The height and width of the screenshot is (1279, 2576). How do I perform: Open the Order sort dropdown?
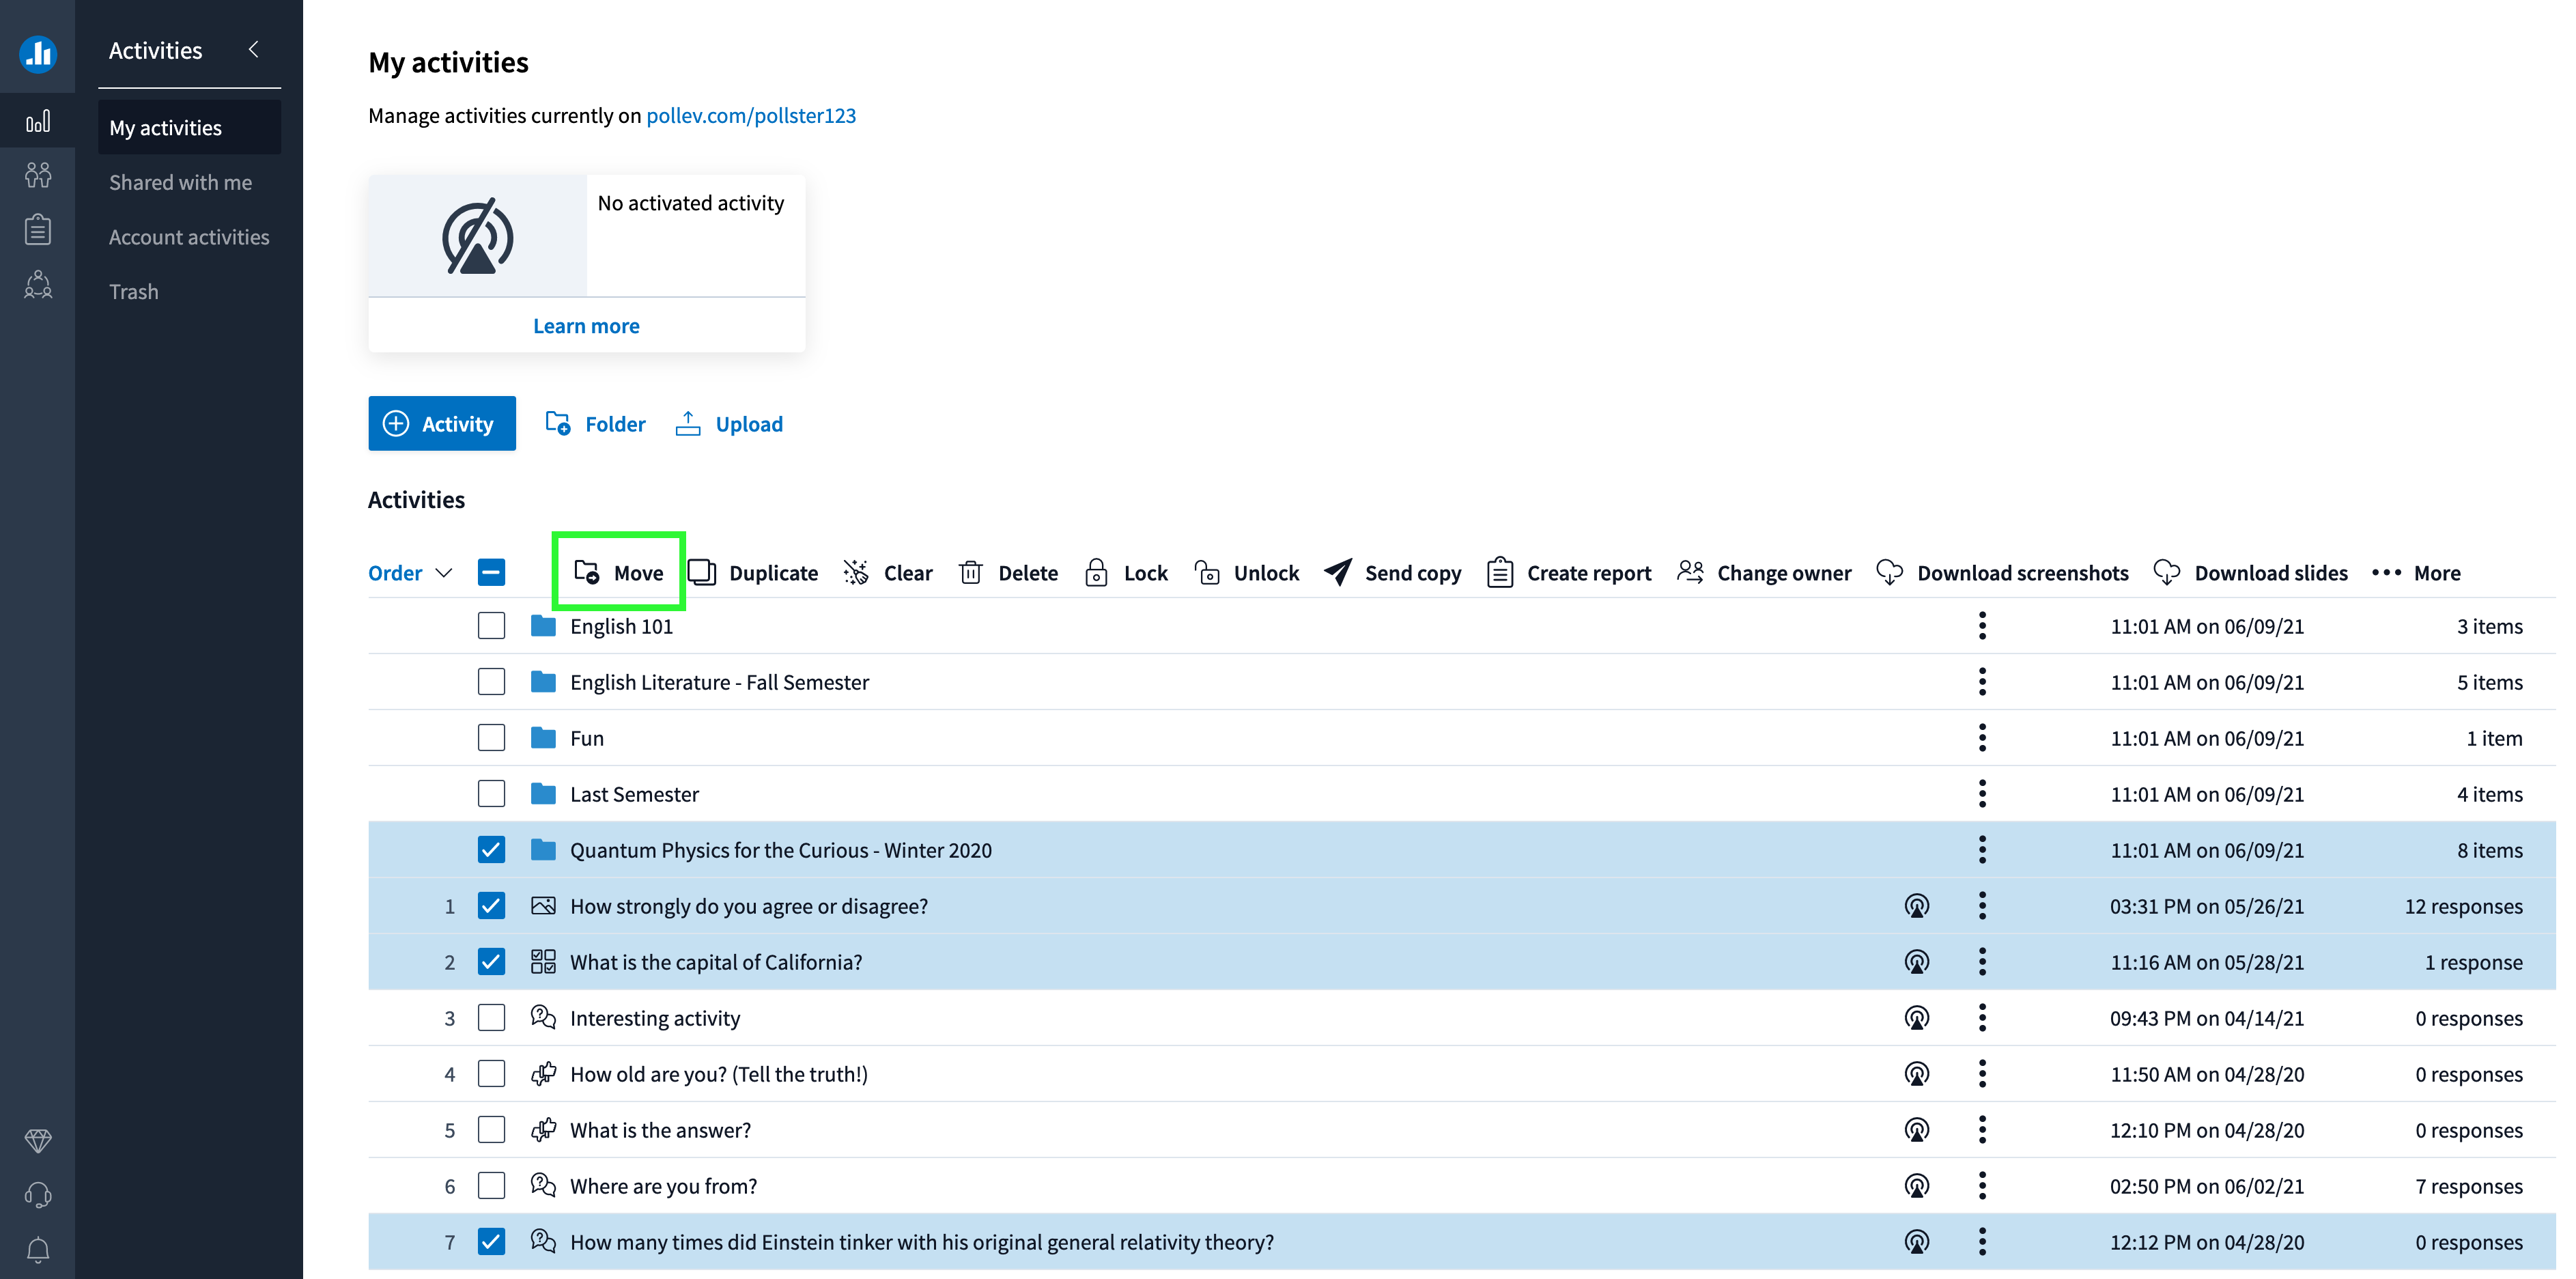(x=411, y=573)
